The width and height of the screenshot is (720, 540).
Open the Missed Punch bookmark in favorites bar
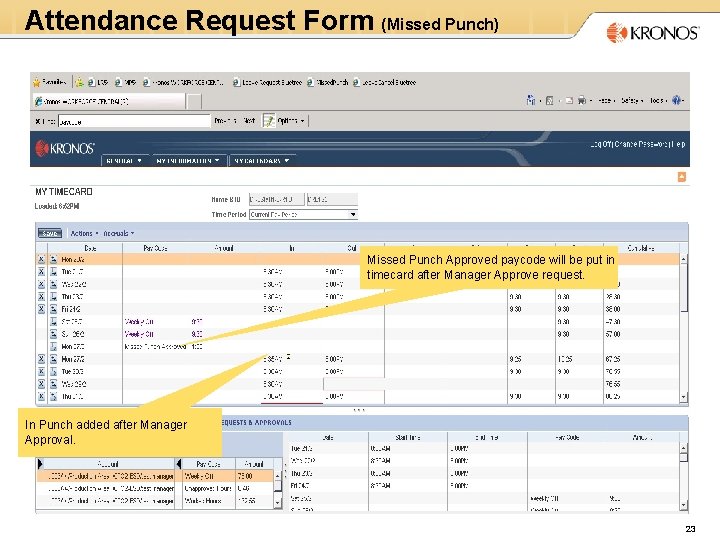[327, 83]
